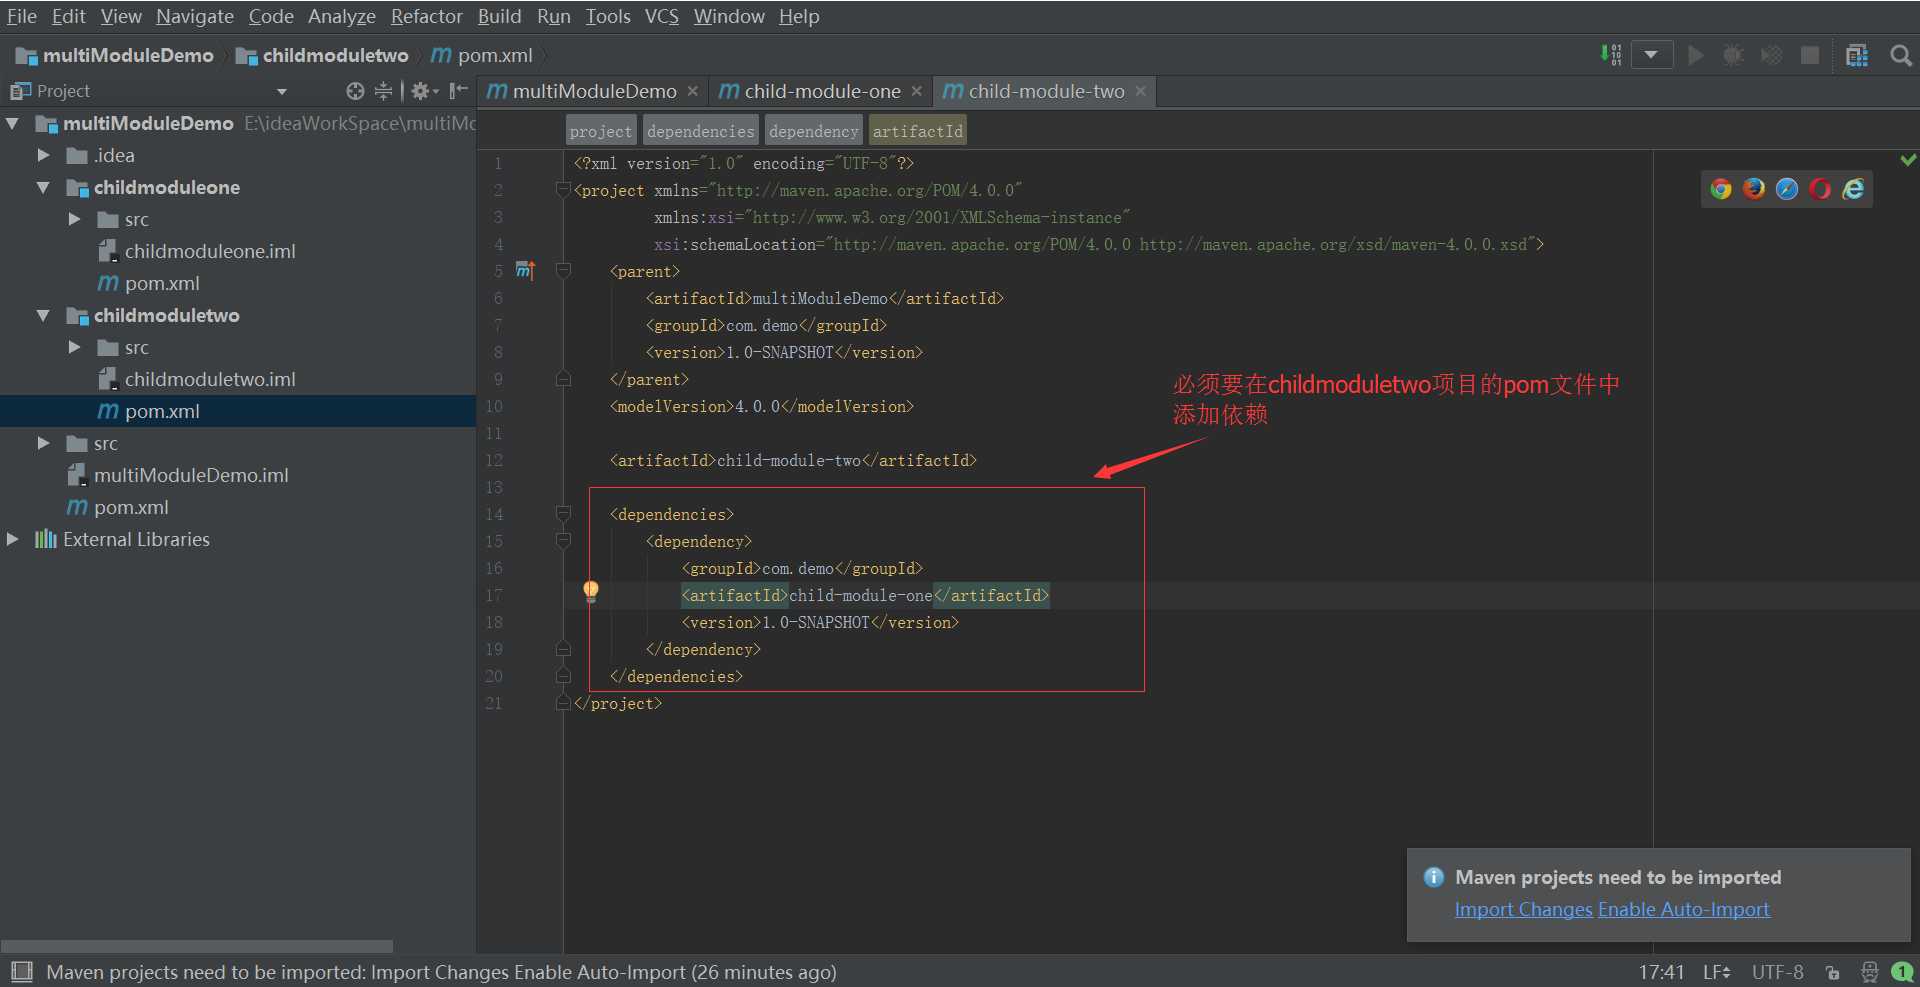Click Enable Auto-Import link
This screenshot has height=987, width=1920.
point(1684,909)
